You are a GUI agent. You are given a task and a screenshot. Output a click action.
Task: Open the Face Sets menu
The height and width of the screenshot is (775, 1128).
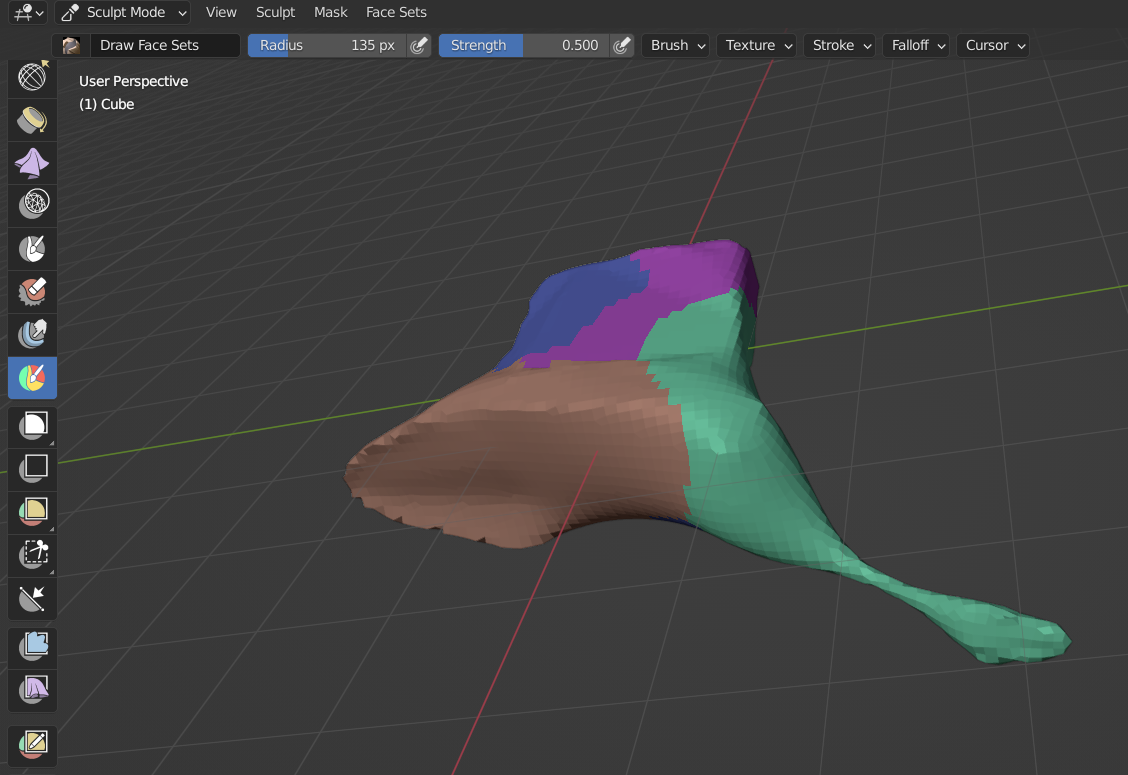coord(396,12)
